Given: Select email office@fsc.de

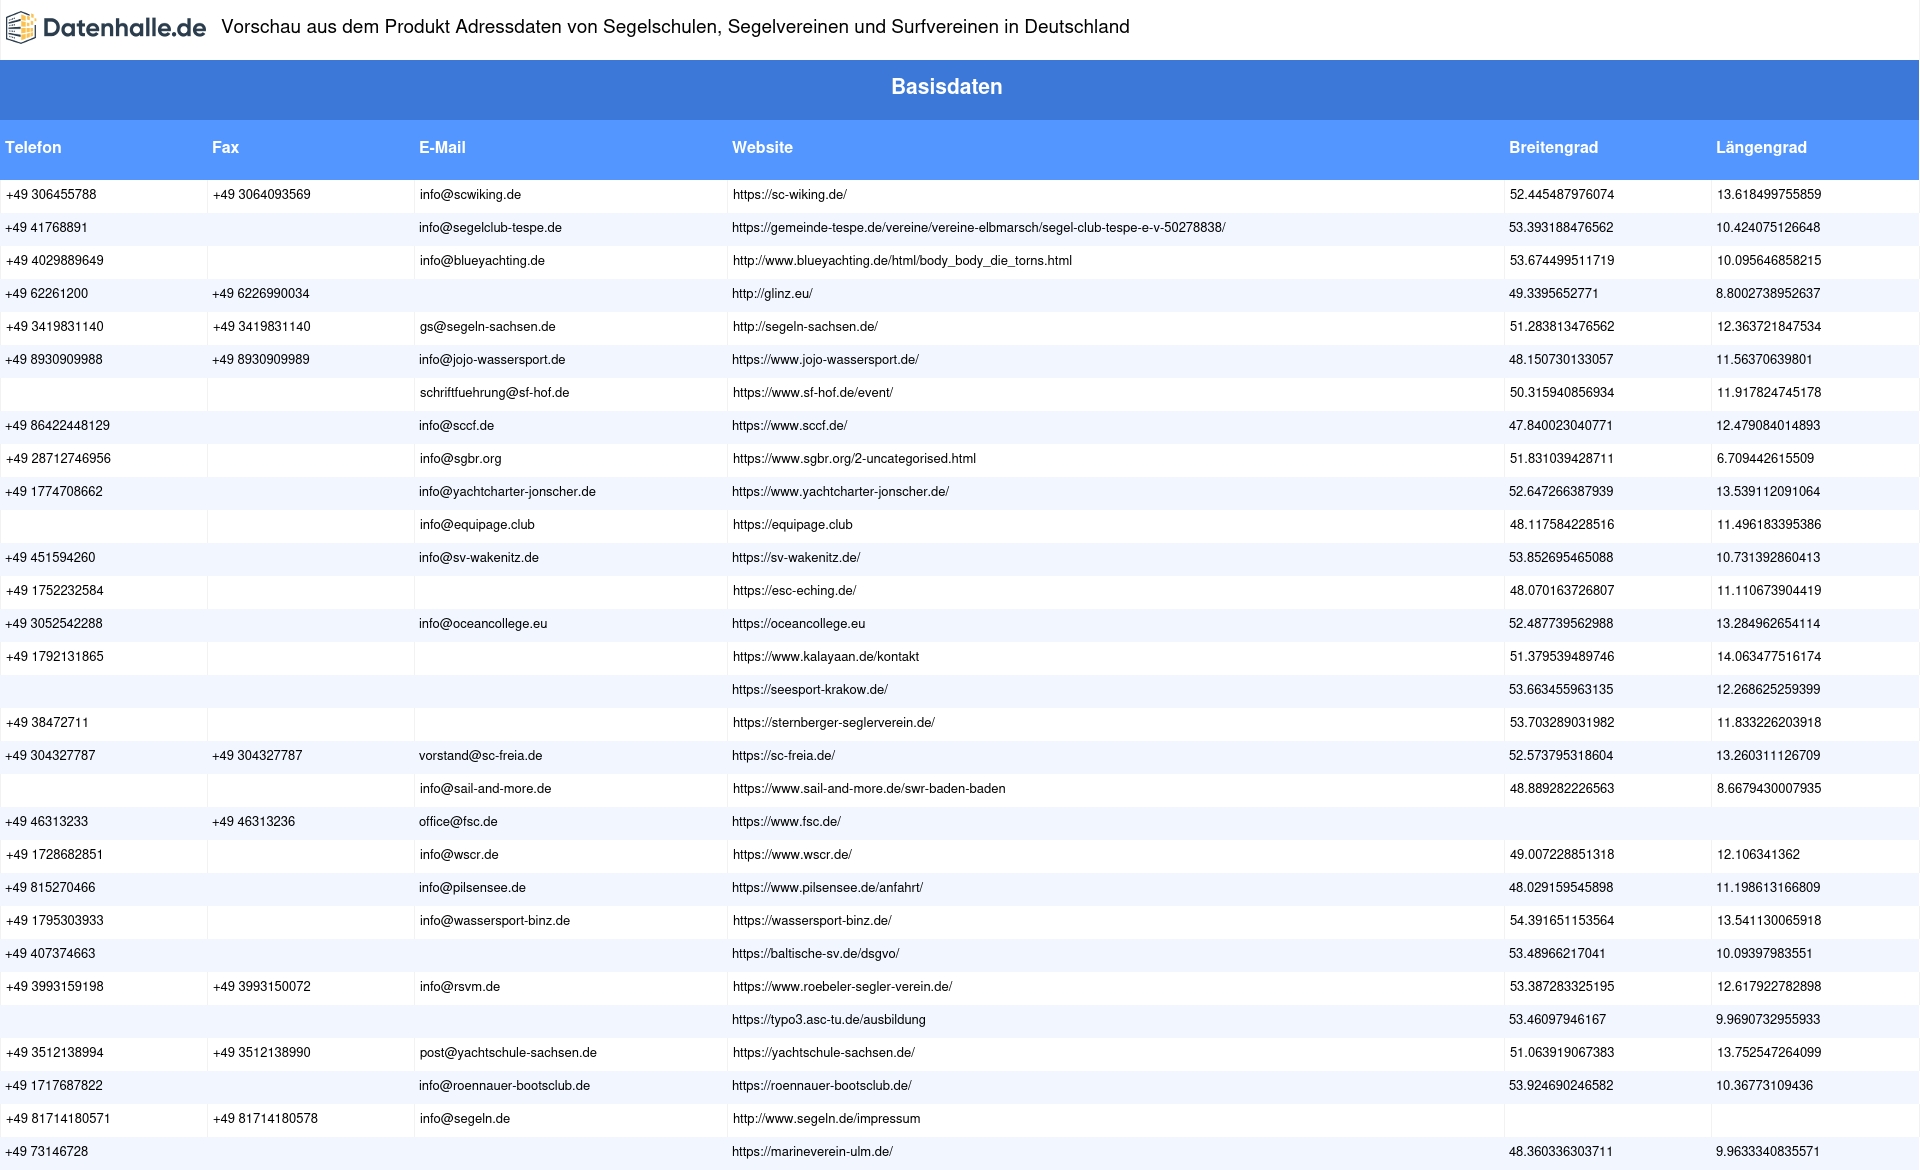Looking at the screenshot, I should 458,822.
